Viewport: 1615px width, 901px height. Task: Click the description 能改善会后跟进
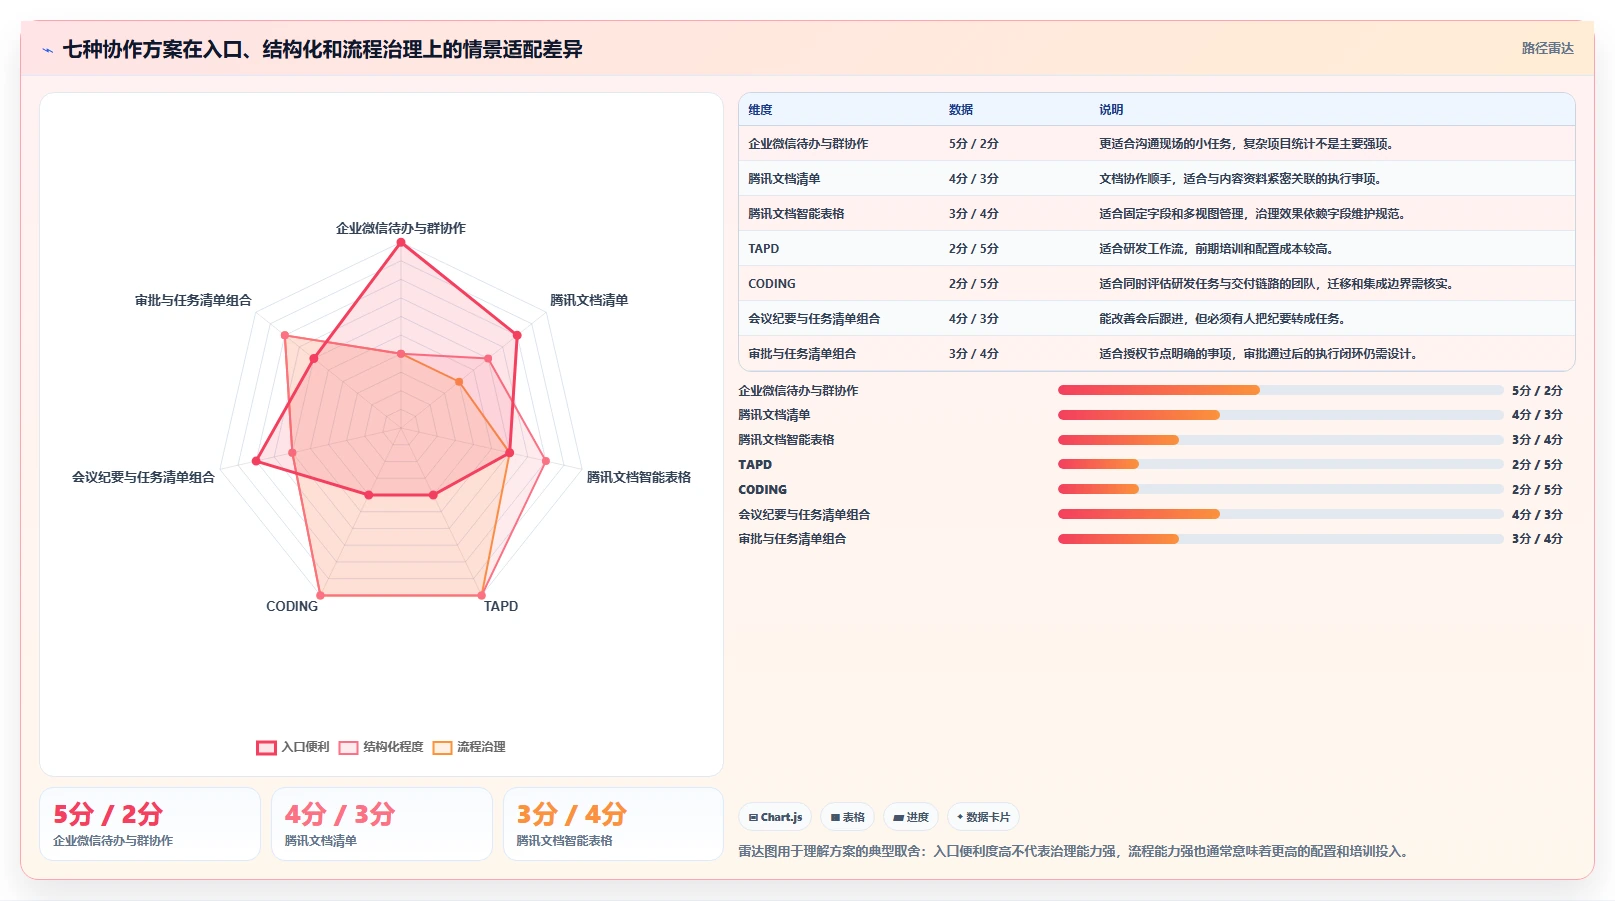(1222, 319)
